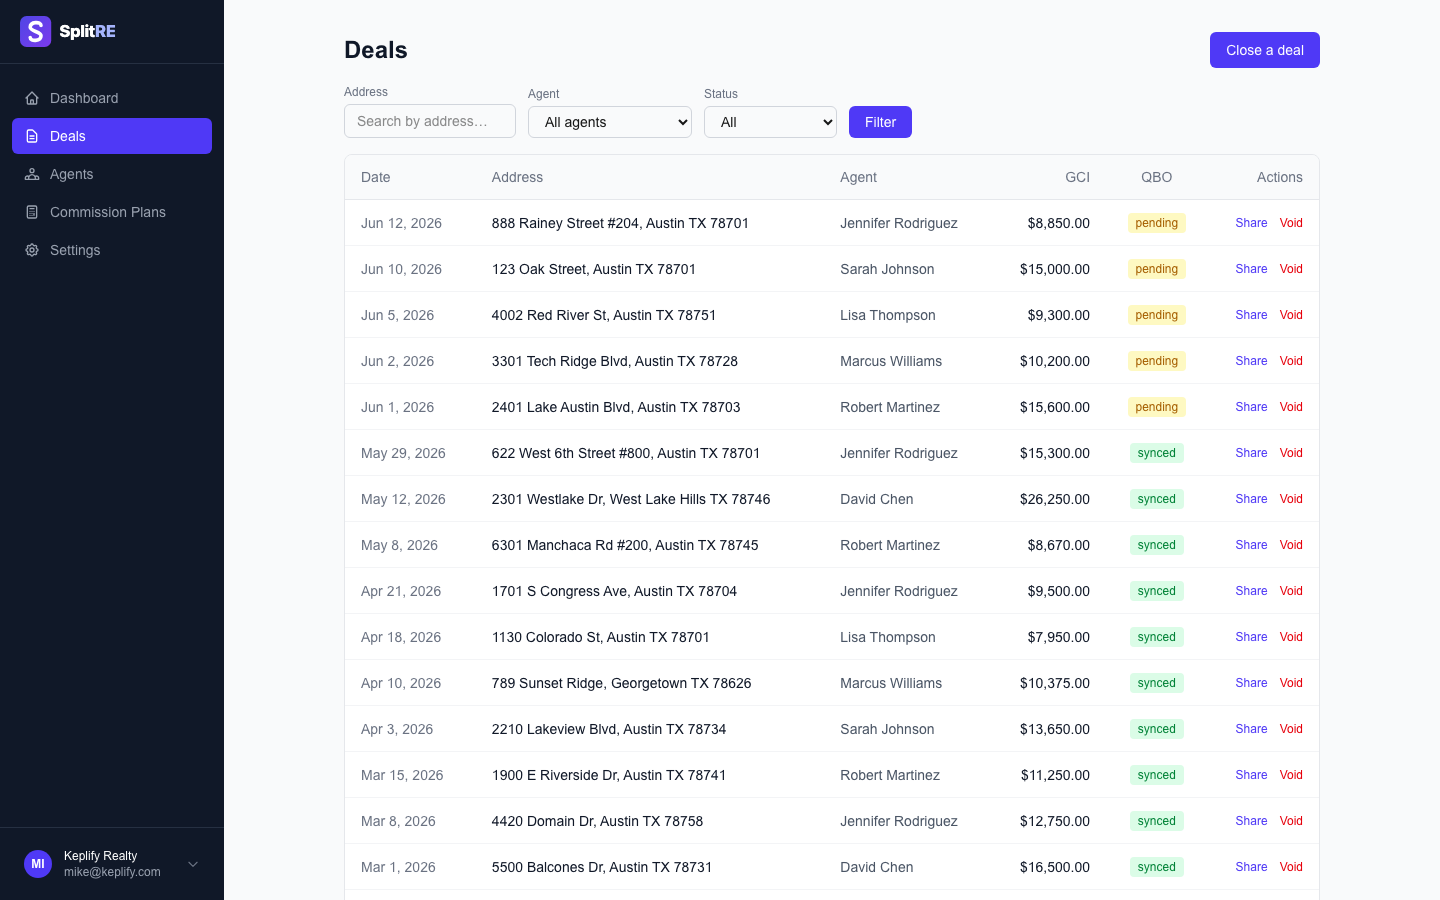Click the Deals document icon in sidebar
Image resolution: width=1440 pixels, height=900 pixels.
tap(32, 136)
